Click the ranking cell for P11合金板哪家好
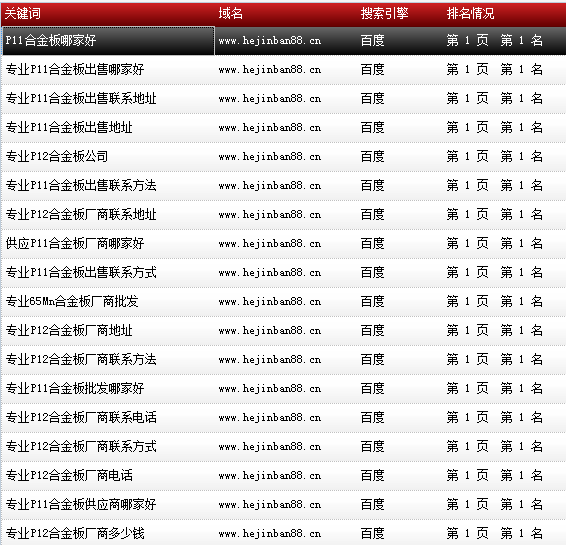 click(495, 40)
